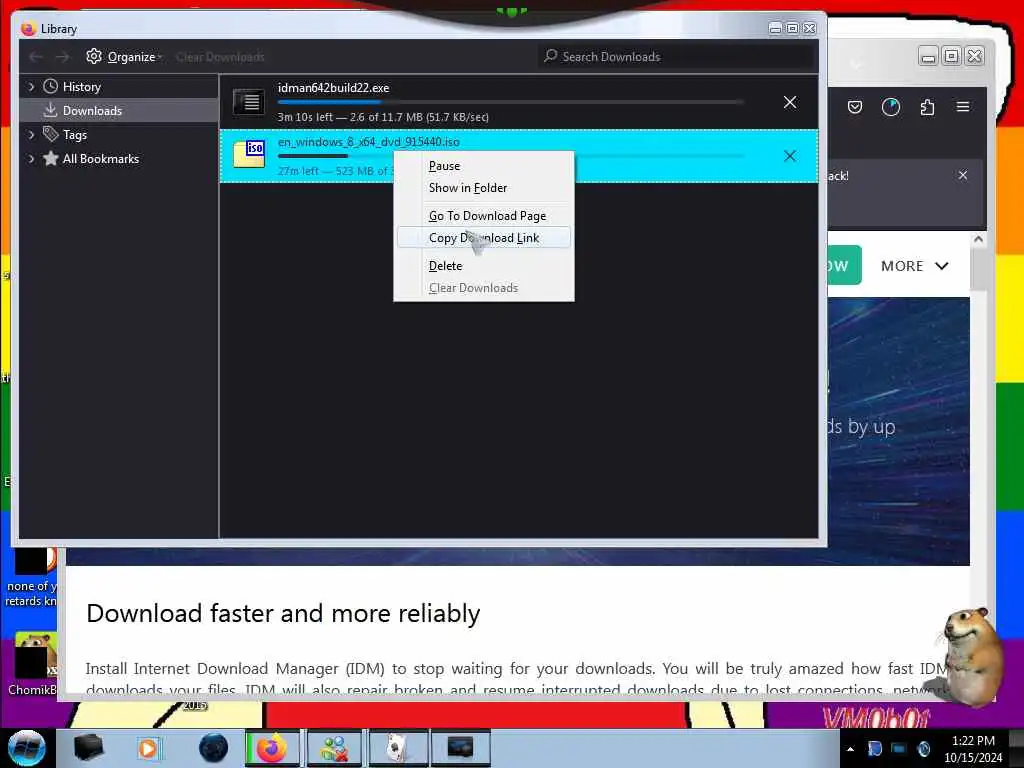Click the Library forward arrow

coord(62,57)
